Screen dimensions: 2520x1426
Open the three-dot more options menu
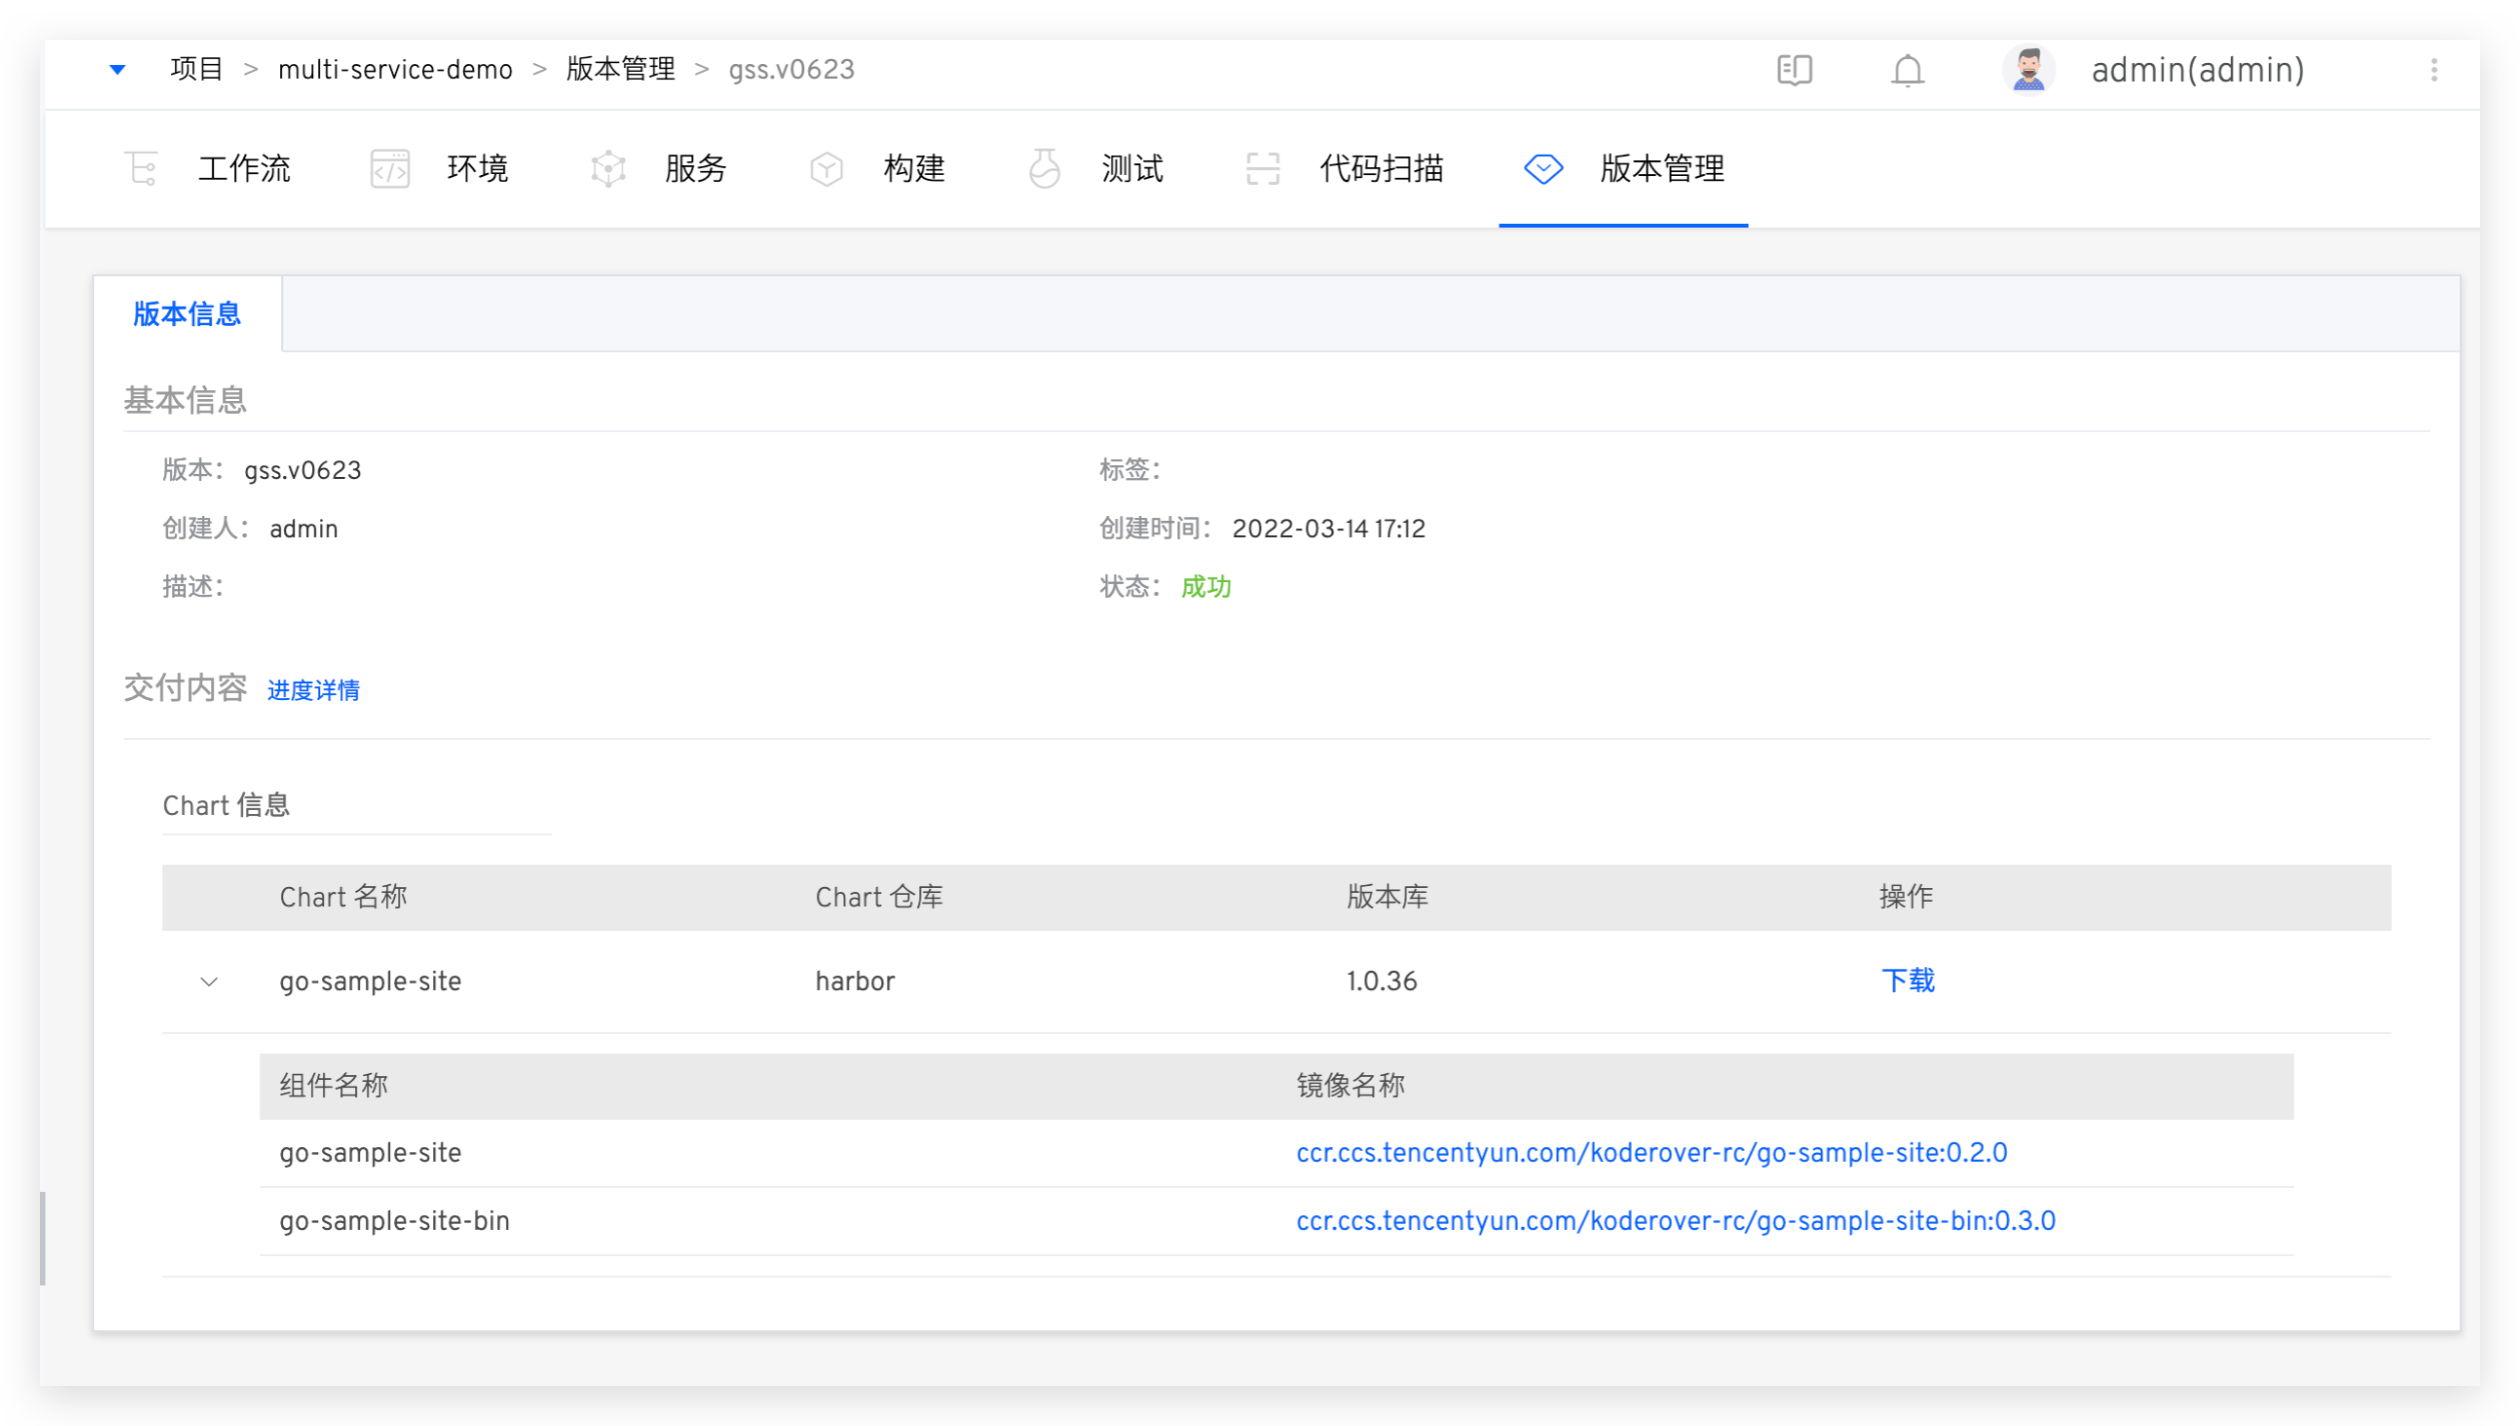click(2434, 70)
